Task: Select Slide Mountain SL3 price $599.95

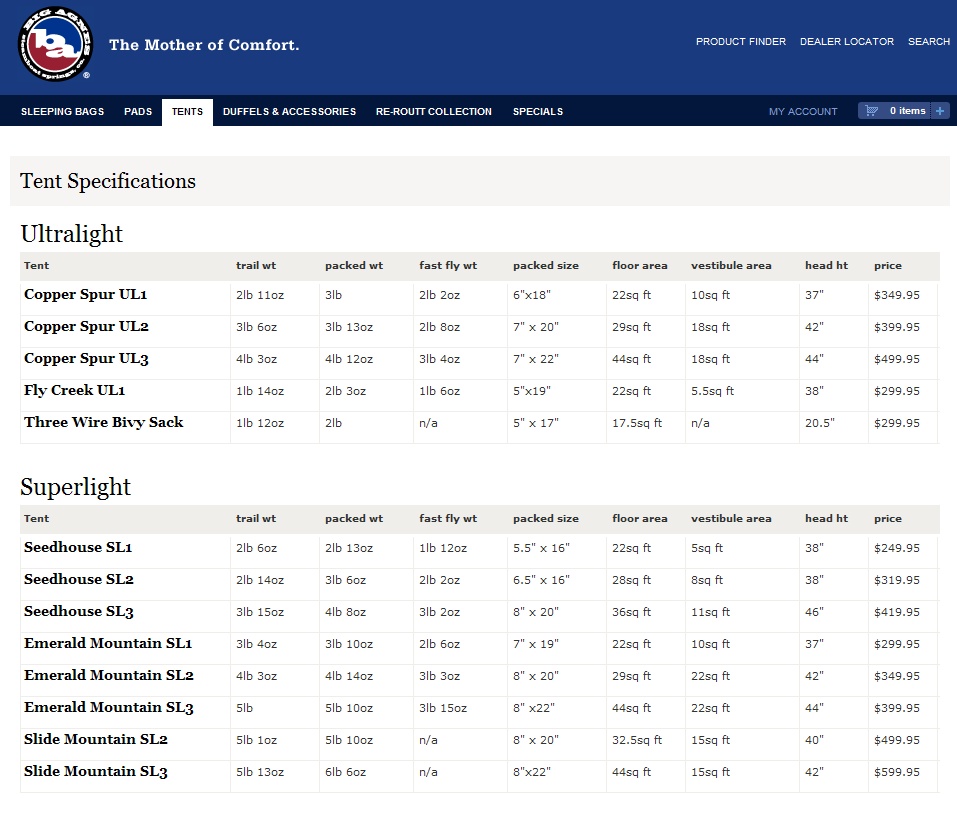Action: (x=897, y=772)
